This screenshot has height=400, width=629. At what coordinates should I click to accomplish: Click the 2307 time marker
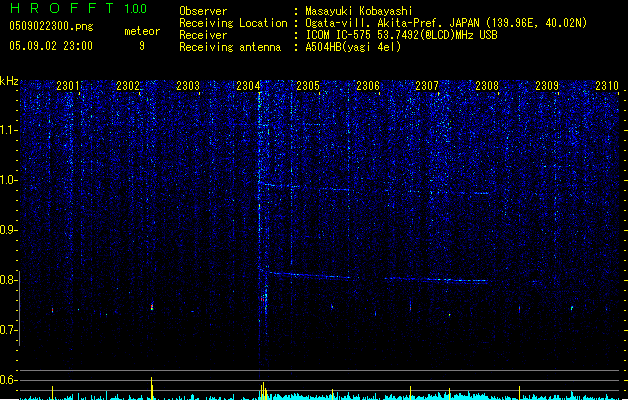point(427,86)
